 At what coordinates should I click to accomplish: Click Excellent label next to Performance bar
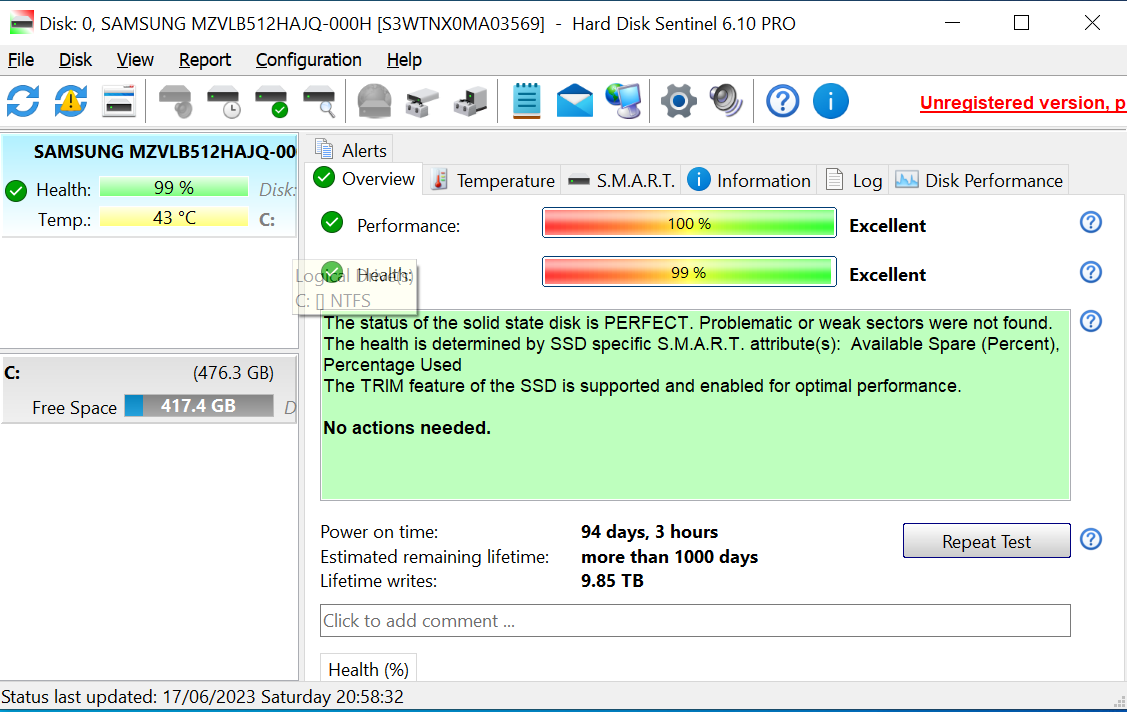click(x=888, y=226)
